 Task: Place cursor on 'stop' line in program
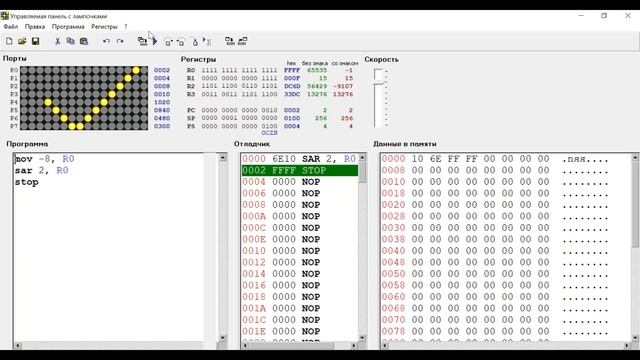pos(27,182)
